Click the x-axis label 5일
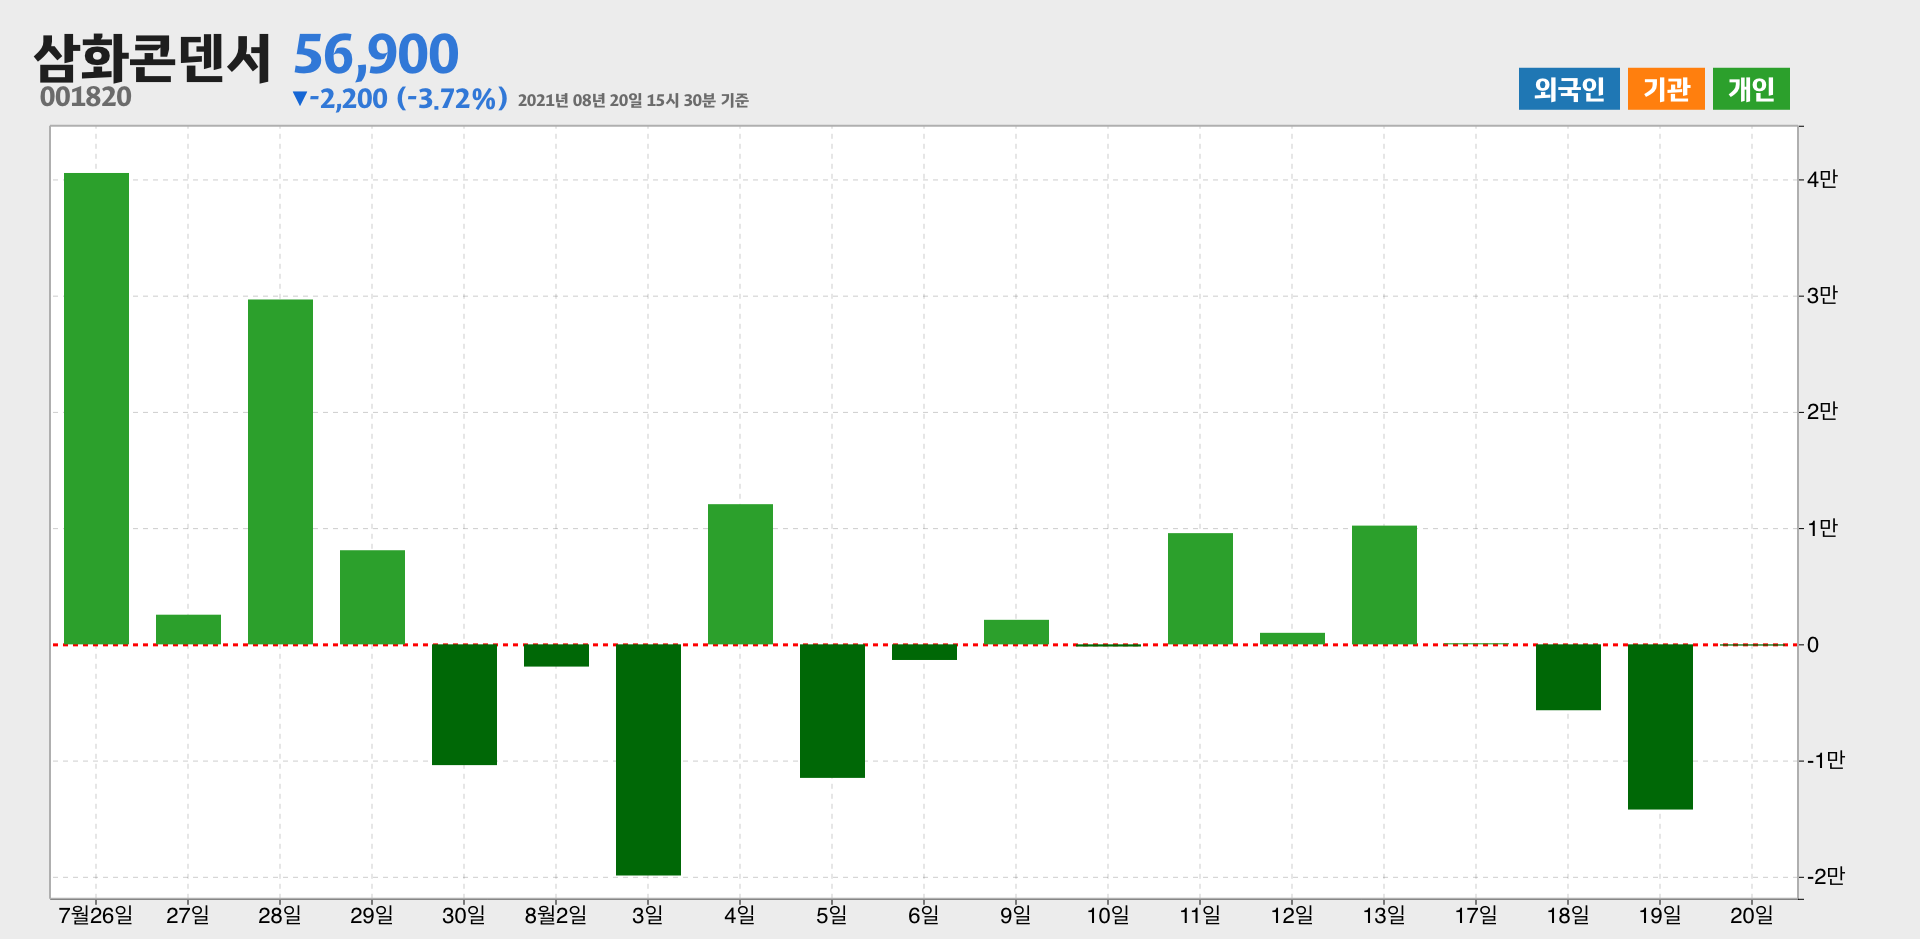Screen dimensions: 1920x939 [x=832, y=915]
